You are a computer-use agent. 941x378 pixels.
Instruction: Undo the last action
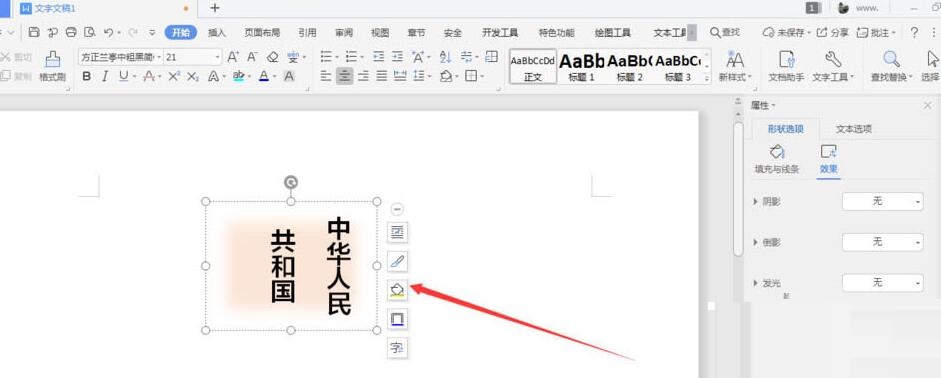[x=108, y=32]
